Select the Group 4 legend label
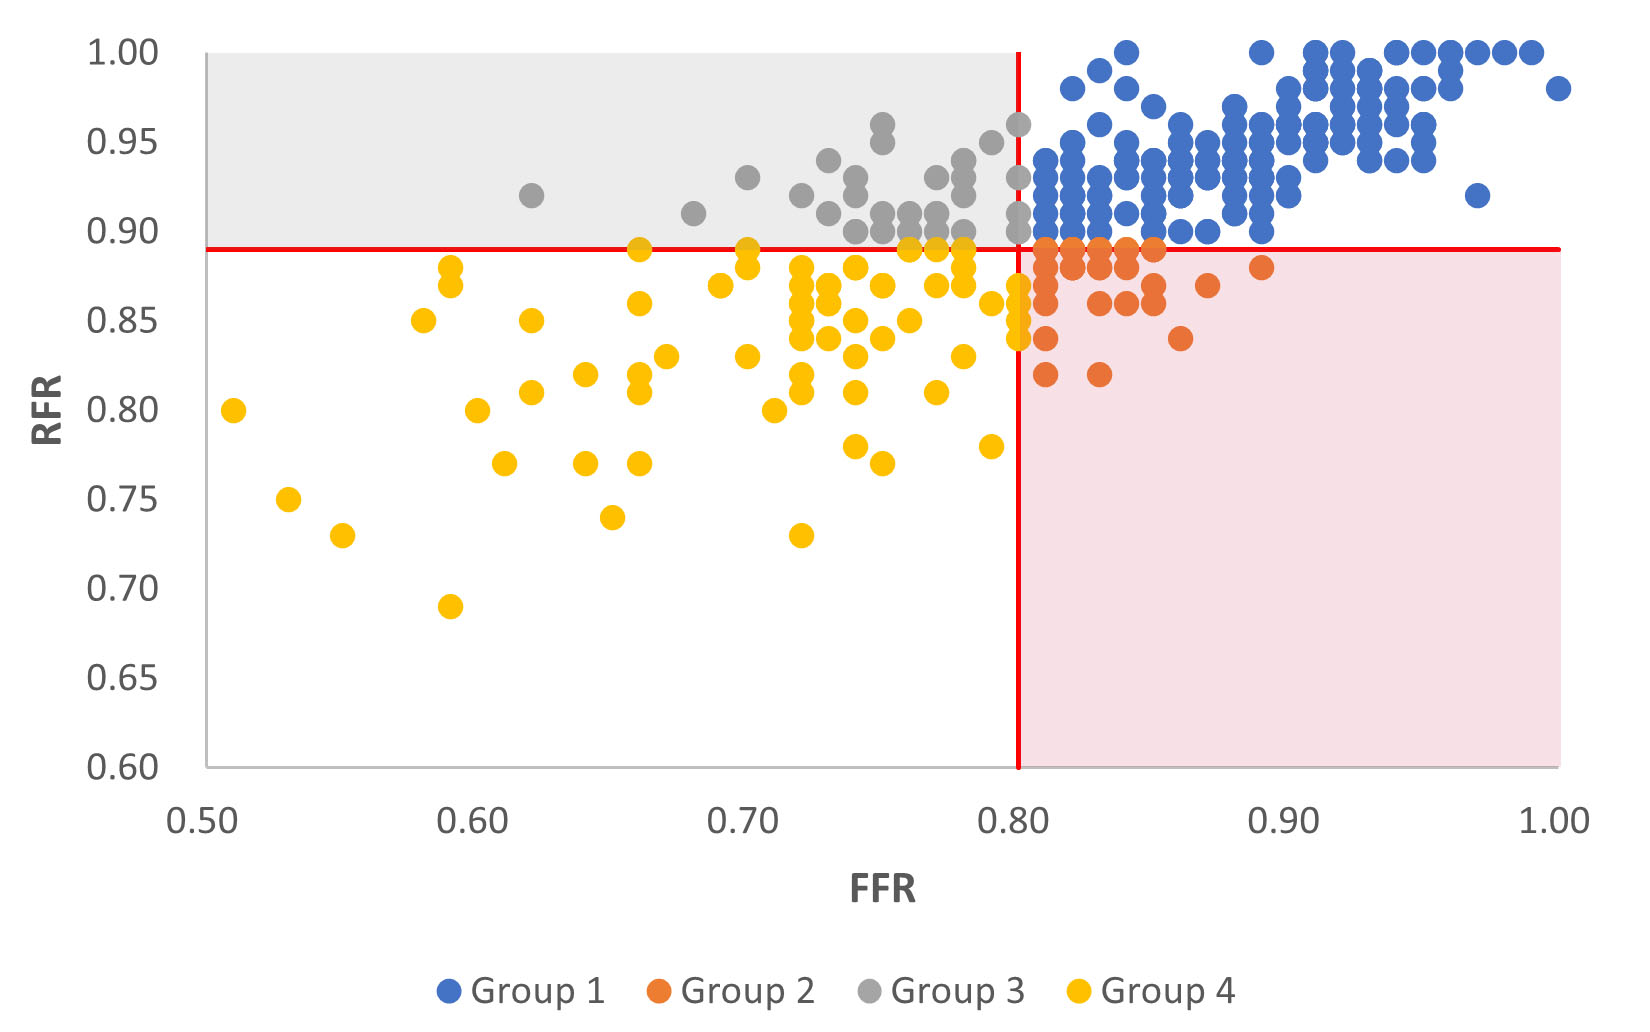 click(x=1168, y=991)
